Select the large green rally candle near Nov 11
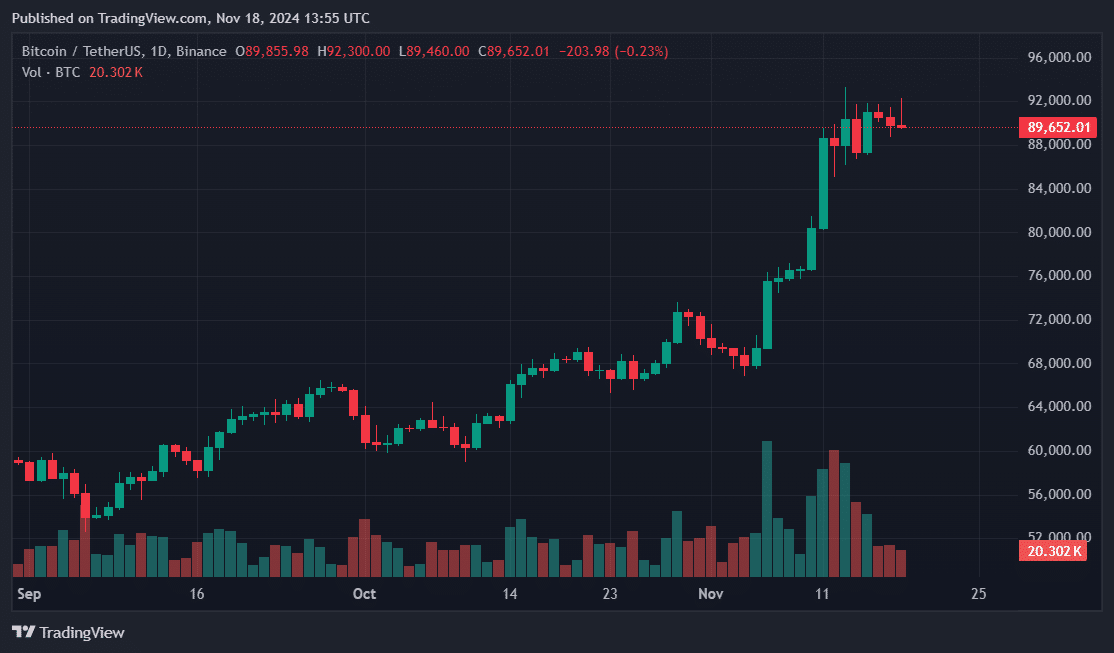 [x=826, y=185]
